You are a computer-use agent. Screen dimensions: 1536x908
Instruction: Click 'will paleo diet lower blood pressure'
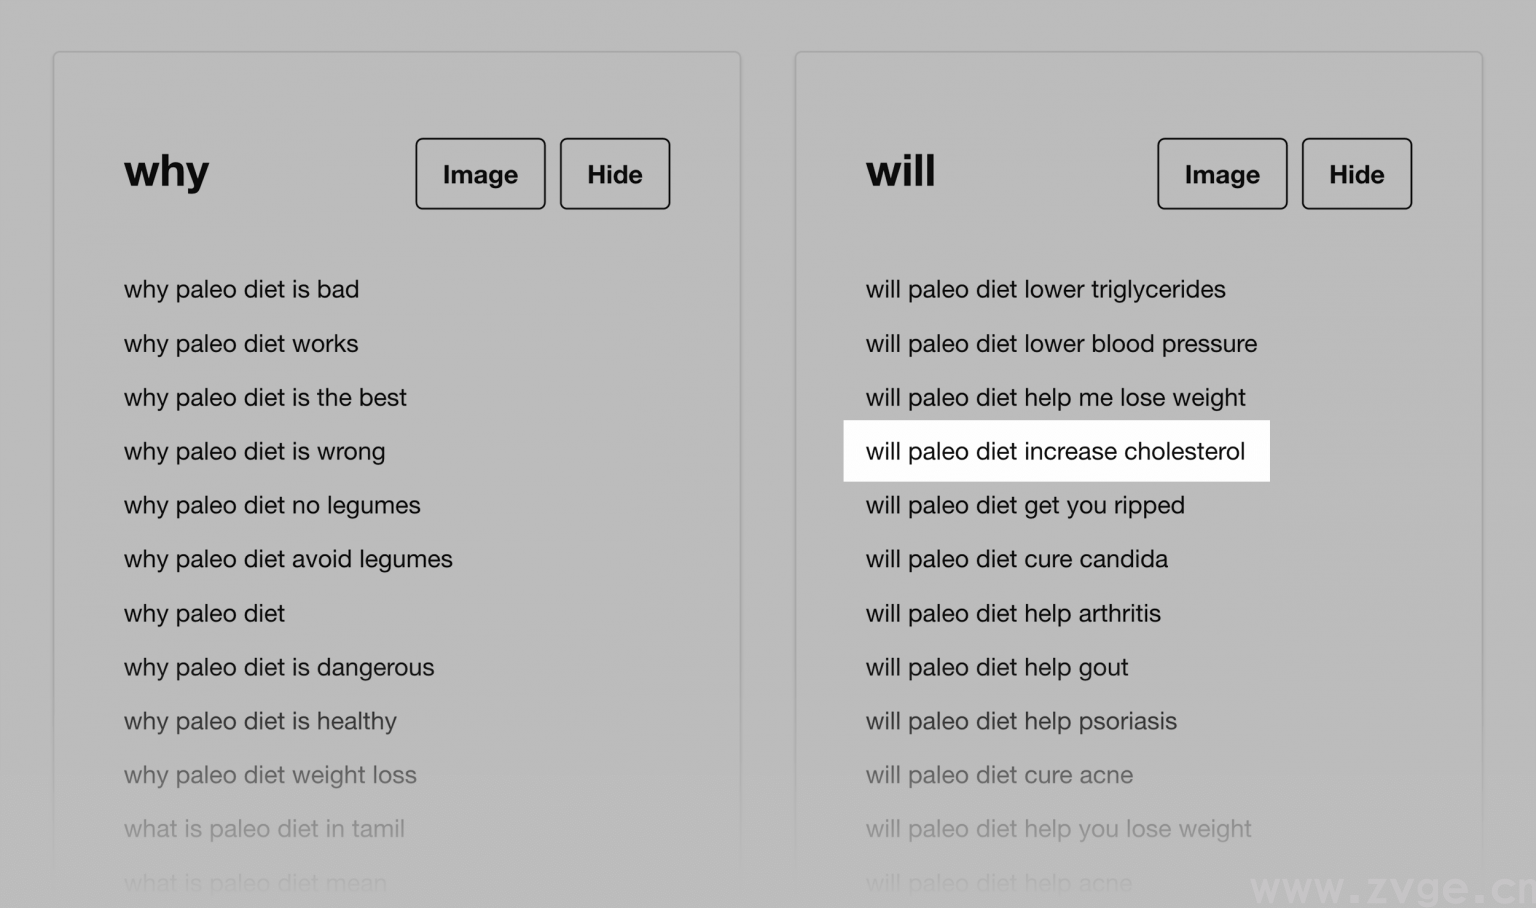pyautogui.click(x=1061, y=344)
